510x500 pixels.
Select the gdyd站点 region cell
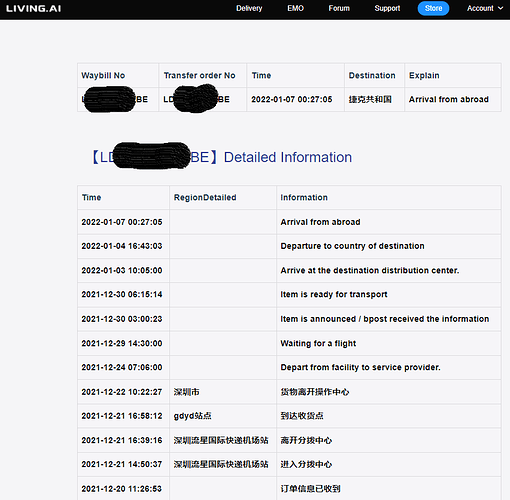(193, 416)
